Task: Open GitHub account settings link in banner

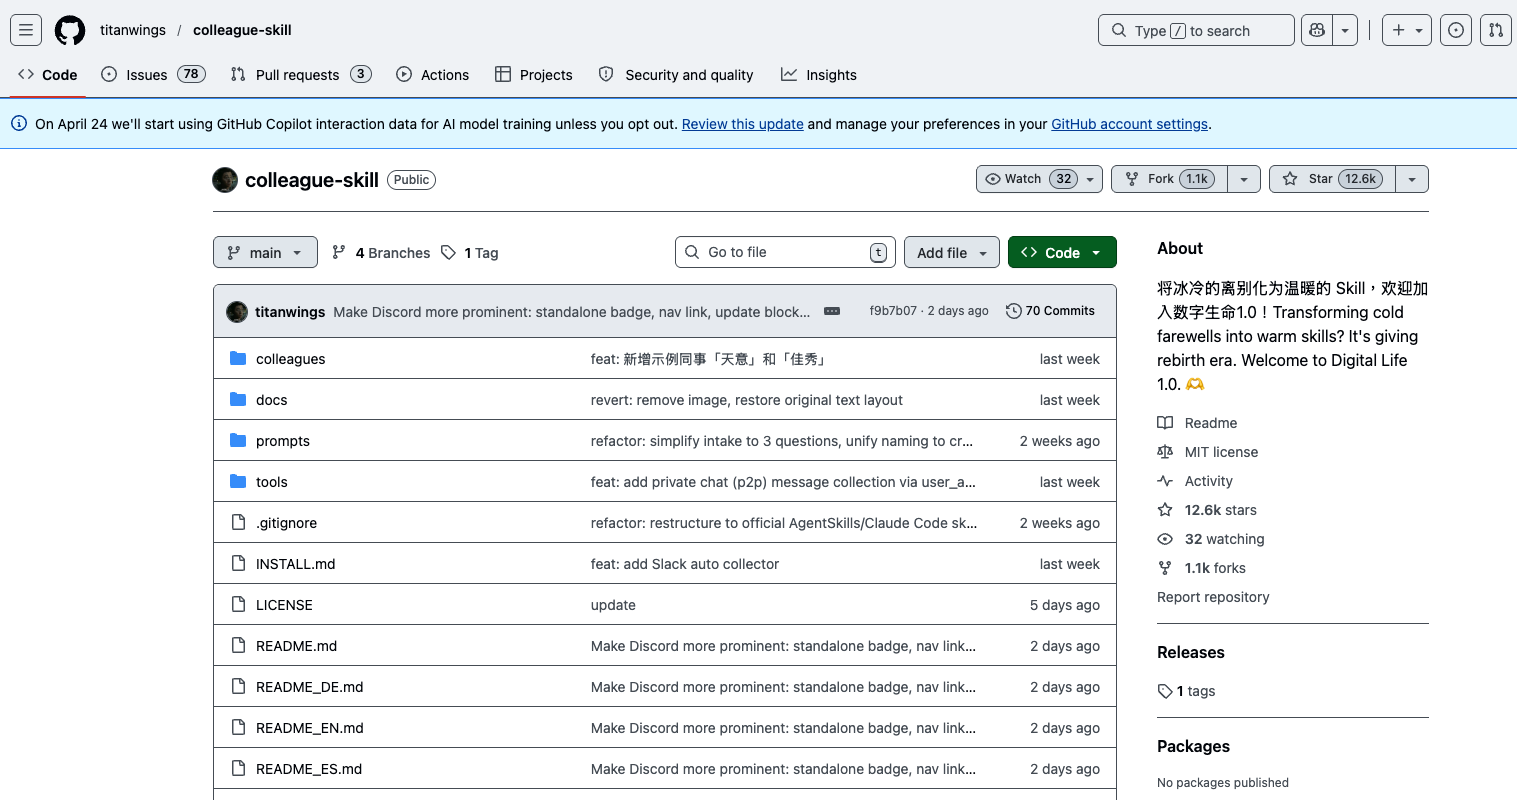Action: point(1129,124)
